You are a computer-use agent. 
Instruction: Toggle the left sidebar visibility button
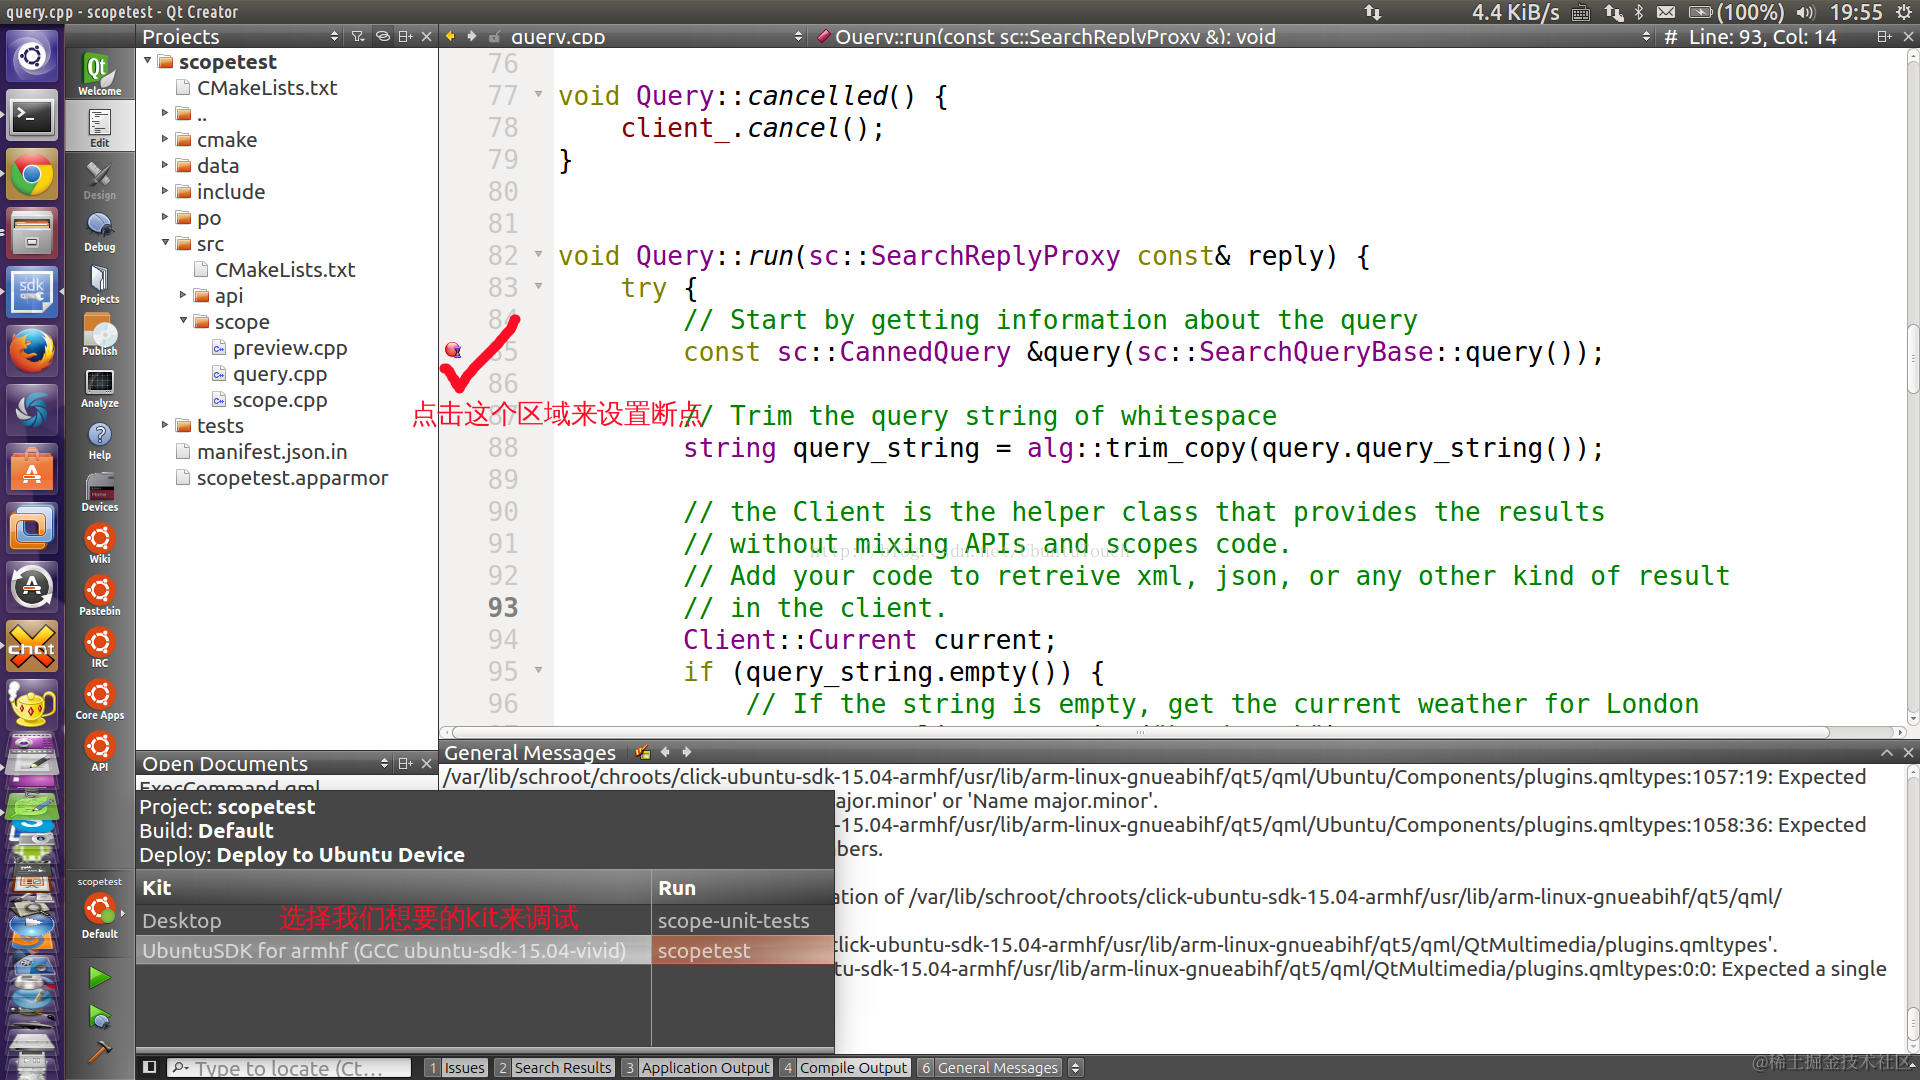149,1067
